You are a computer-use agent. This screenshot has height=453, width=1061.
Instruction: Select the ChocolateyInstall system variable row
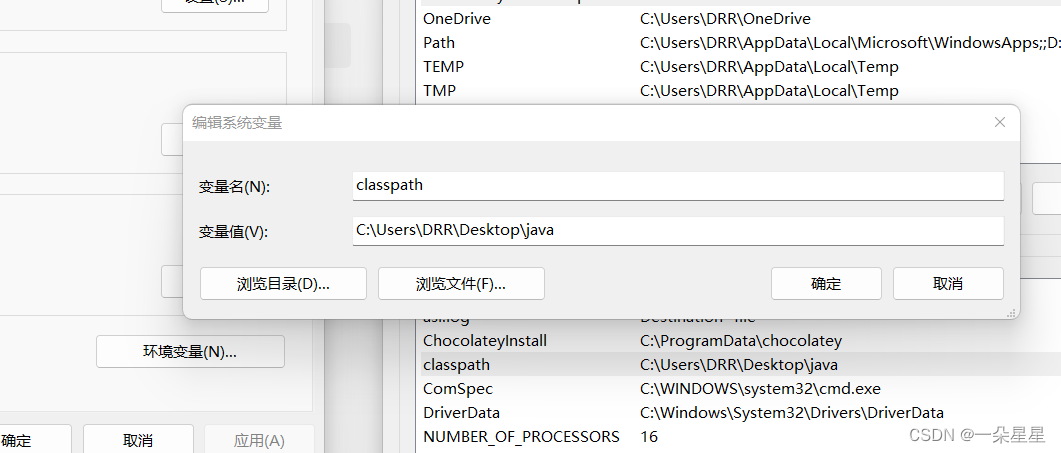pos(740,341)
